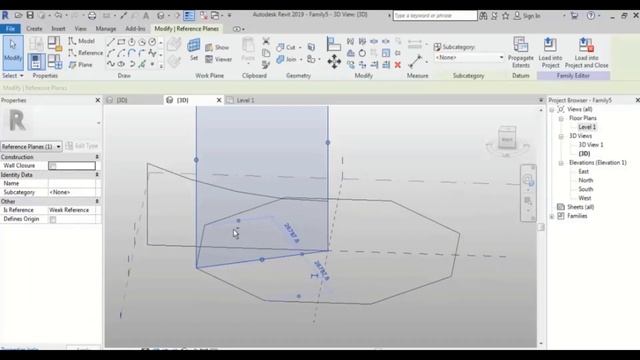
Task: Open the Family Types dialog icon
Action: click(x=55, y=62)
